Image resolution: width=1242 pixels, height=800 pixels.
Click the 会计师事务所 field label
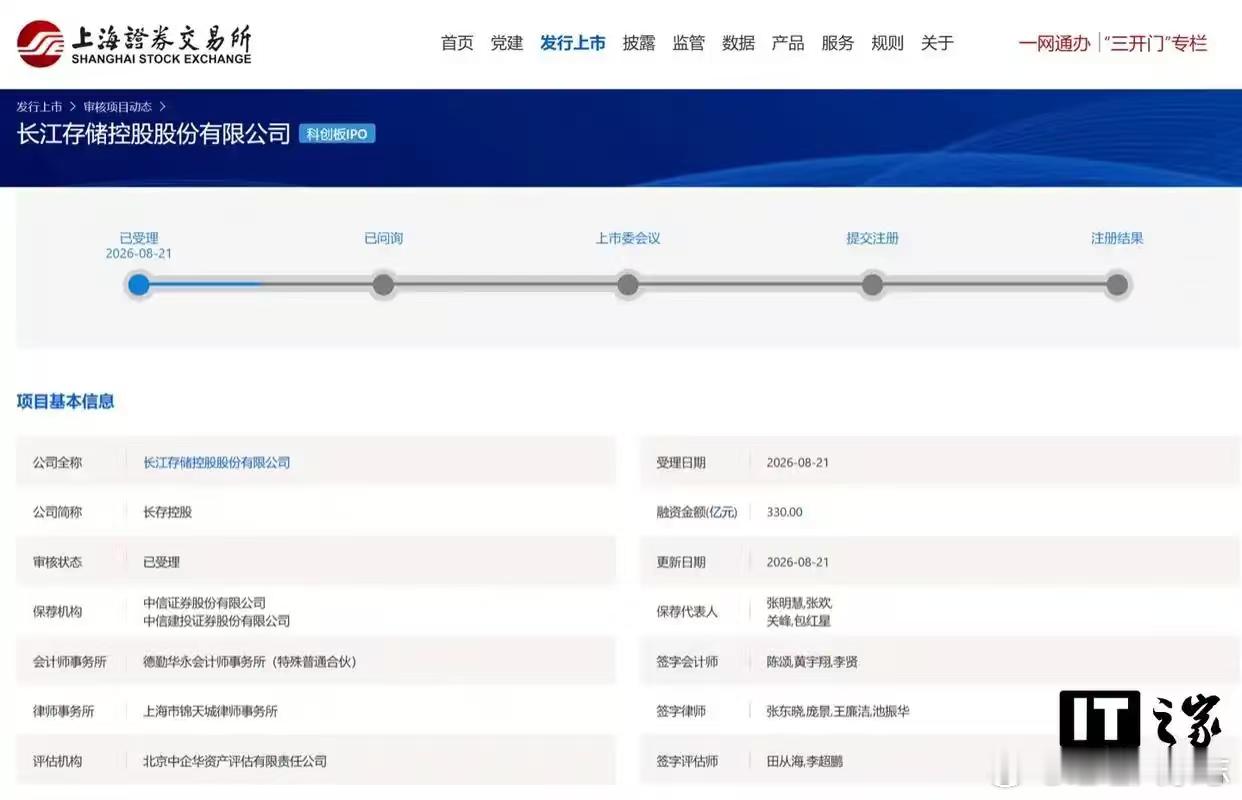pos(70,661)
